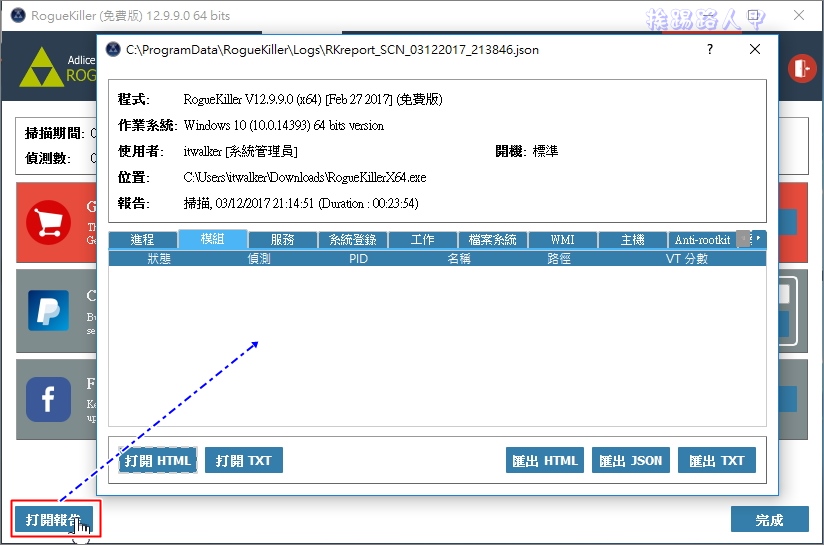
Task: Click RogueKiller app icon in title bar
Action: [x=18, y=15]
